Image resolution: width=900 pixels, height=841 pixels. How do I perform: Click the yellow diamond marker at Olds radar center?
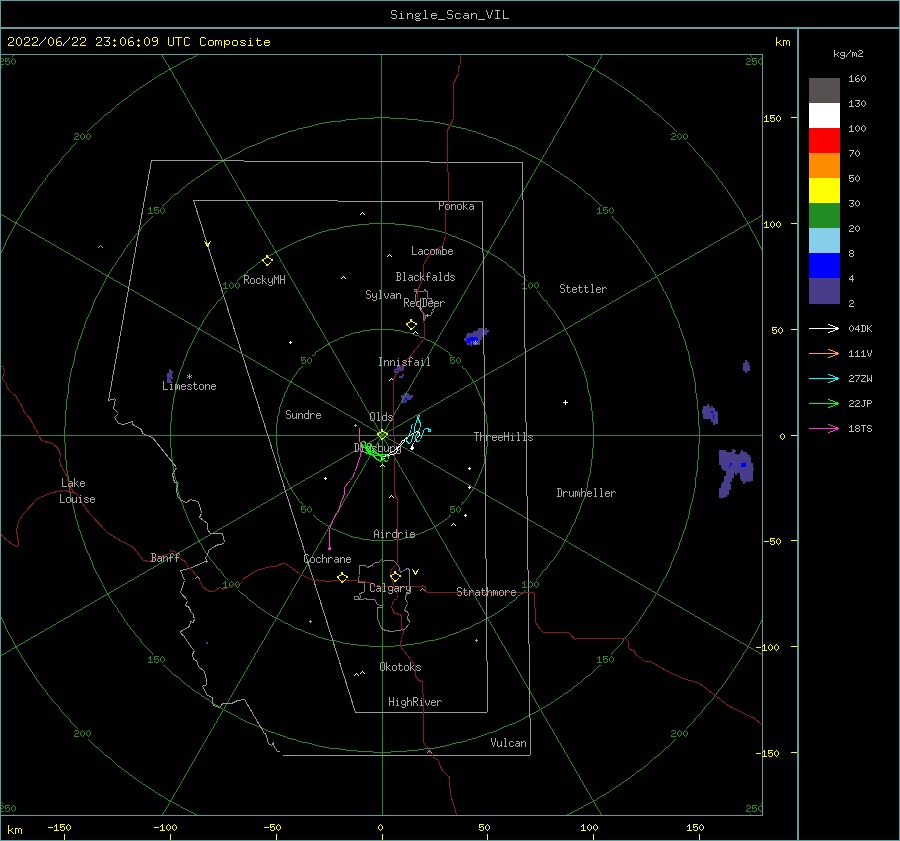382,435
